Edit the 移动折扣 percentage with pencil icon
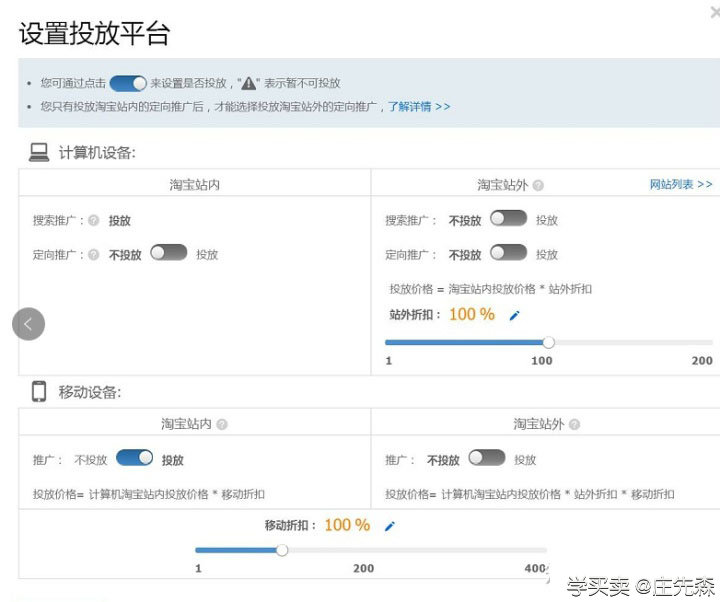 coord(389,526)
